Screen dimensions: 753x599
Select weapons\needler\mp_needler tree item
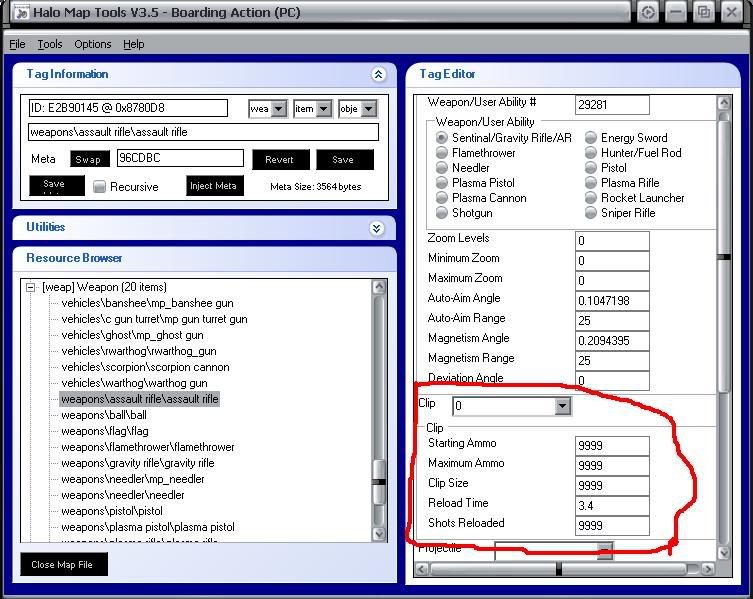point(133,479)
